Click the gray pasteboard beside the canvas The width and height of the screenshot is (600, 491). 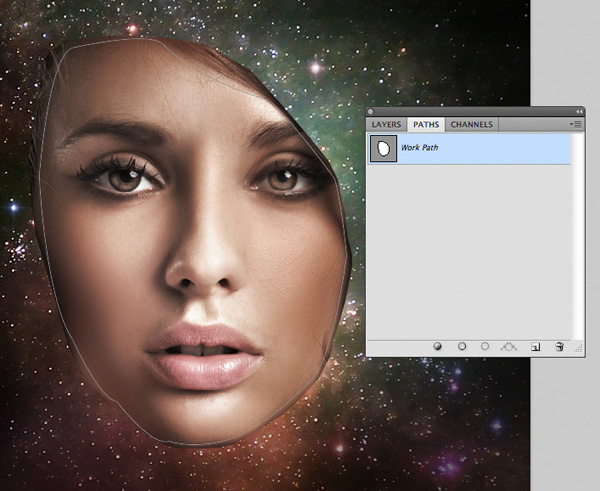point(565,421)
